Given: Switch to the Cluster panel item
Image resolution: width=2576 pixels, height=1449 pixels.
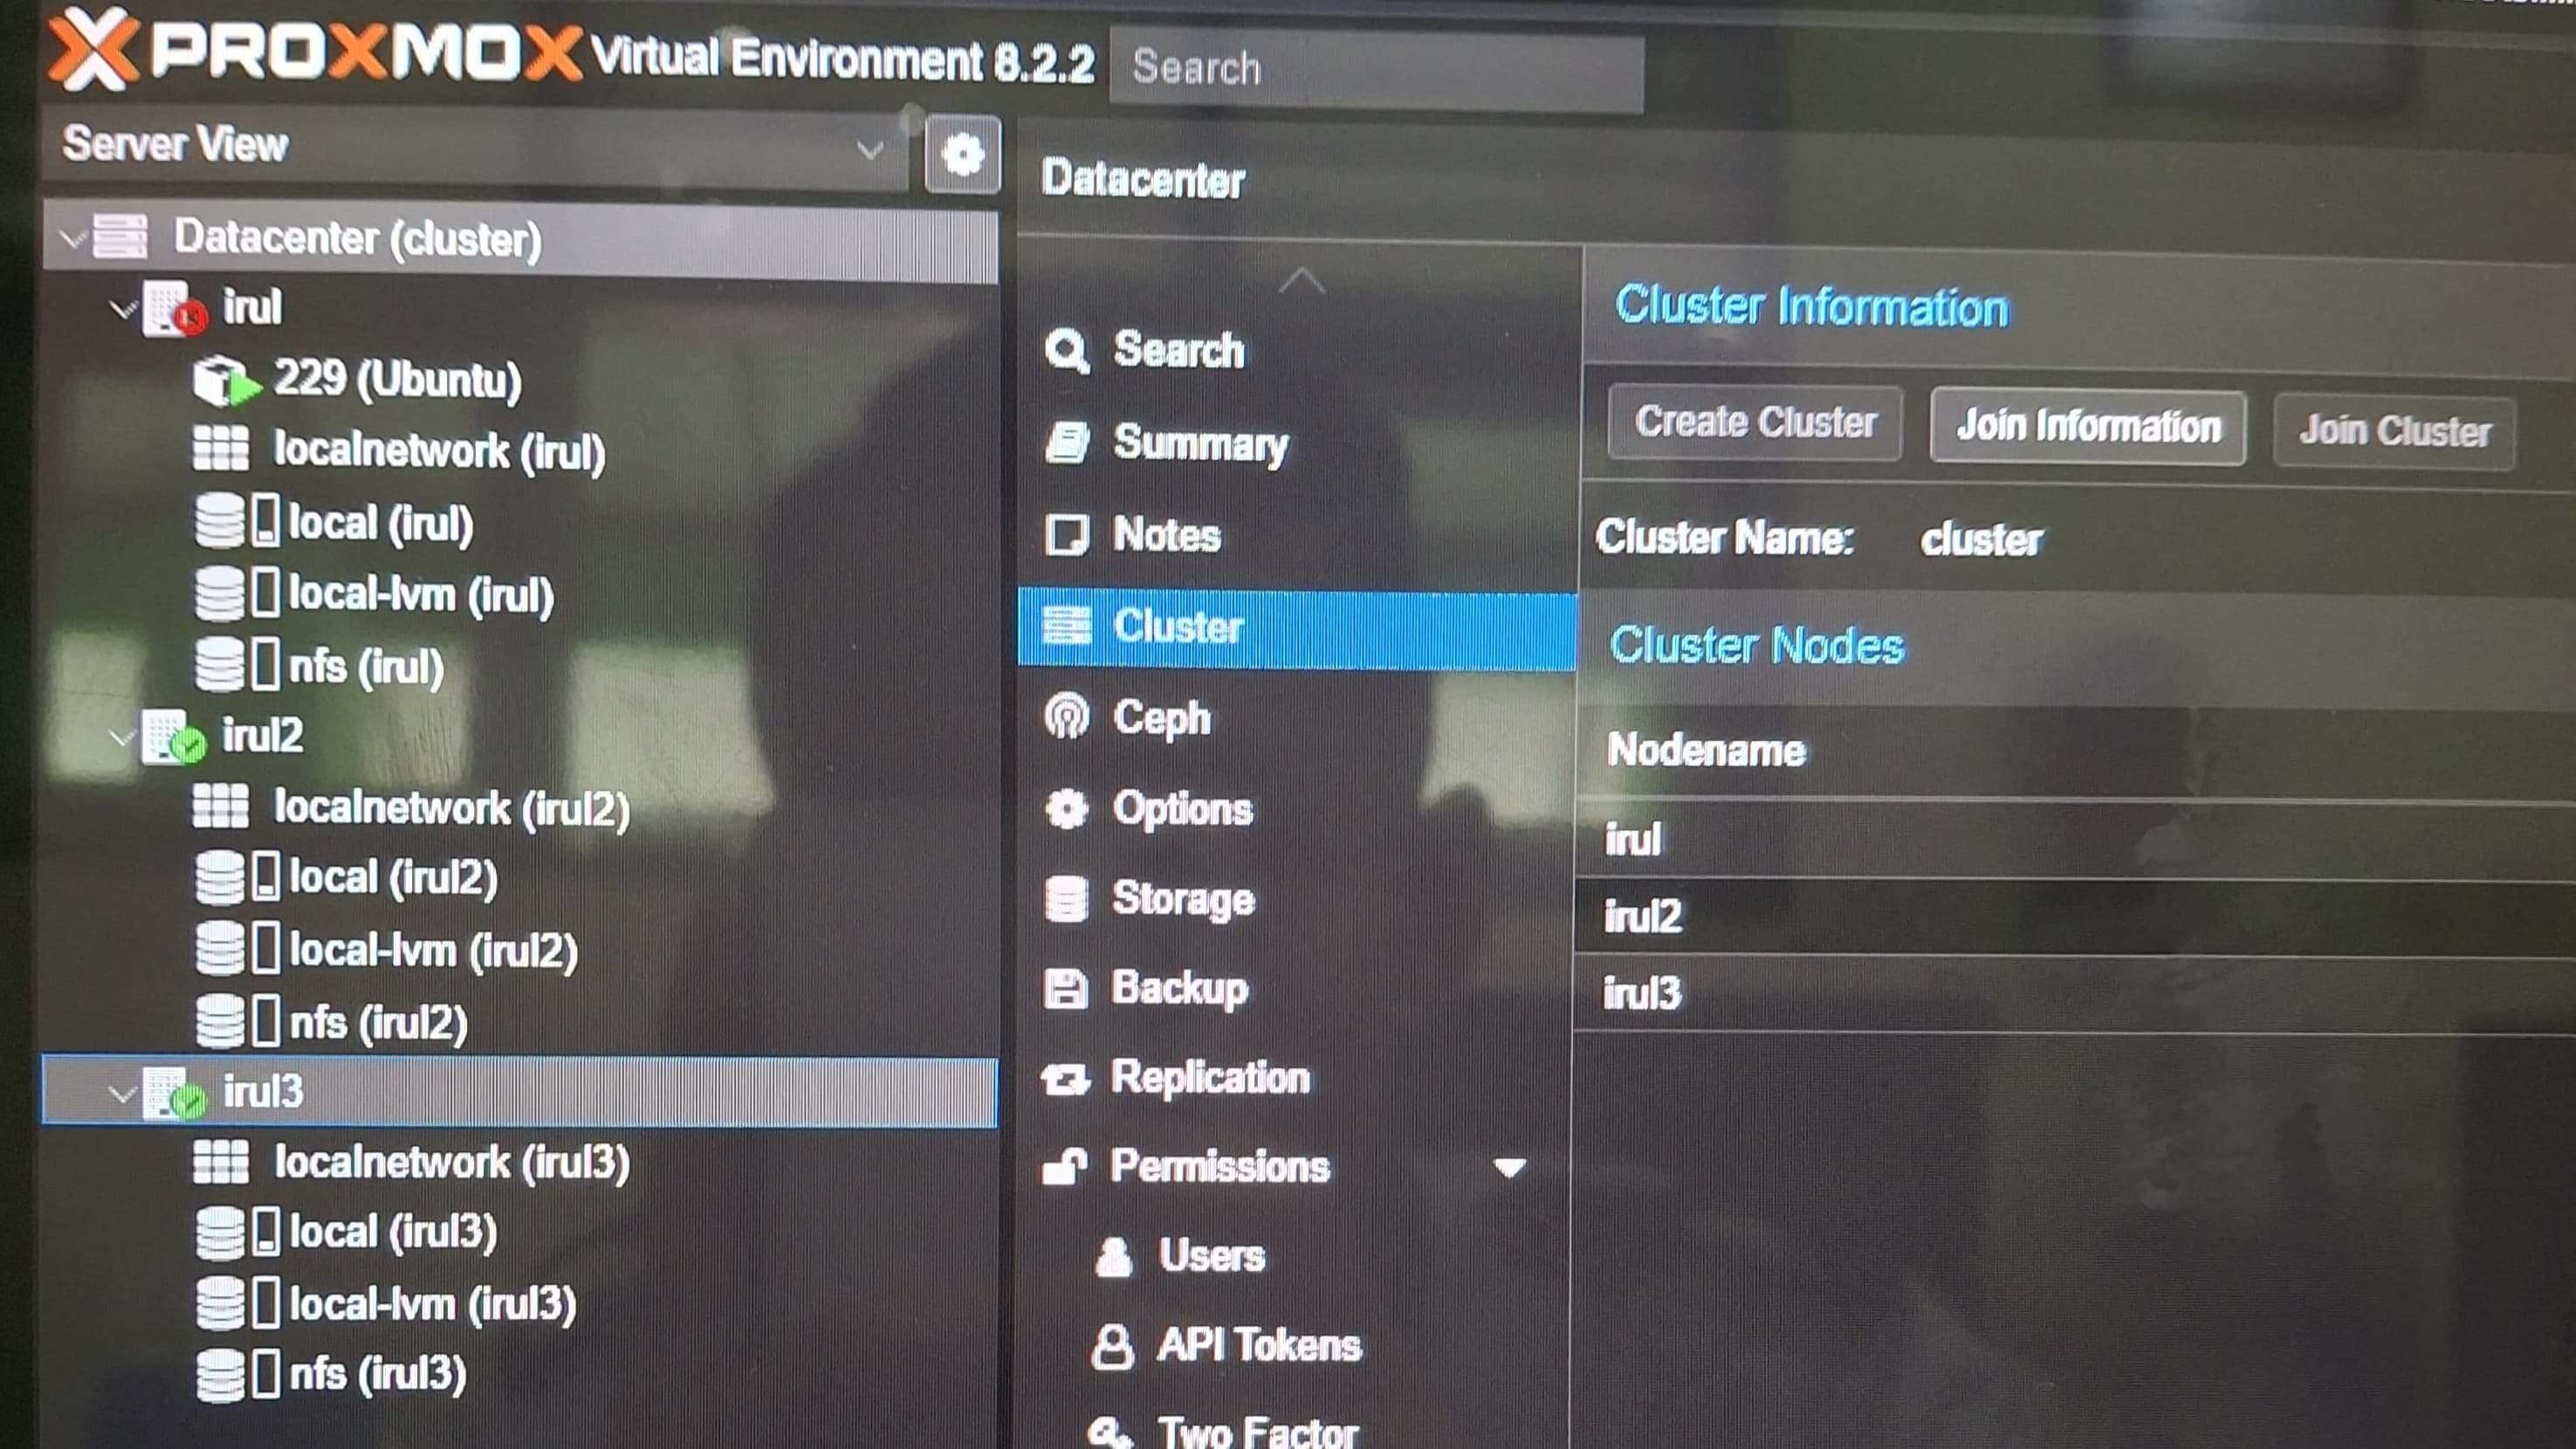Looking at the screenshot, I should tap(1178, 625).
